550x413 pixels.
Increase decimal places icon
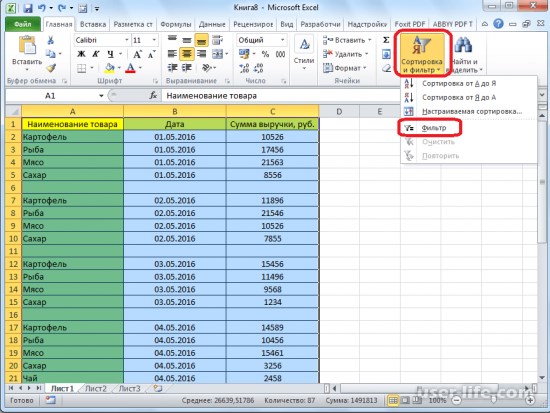244,68
